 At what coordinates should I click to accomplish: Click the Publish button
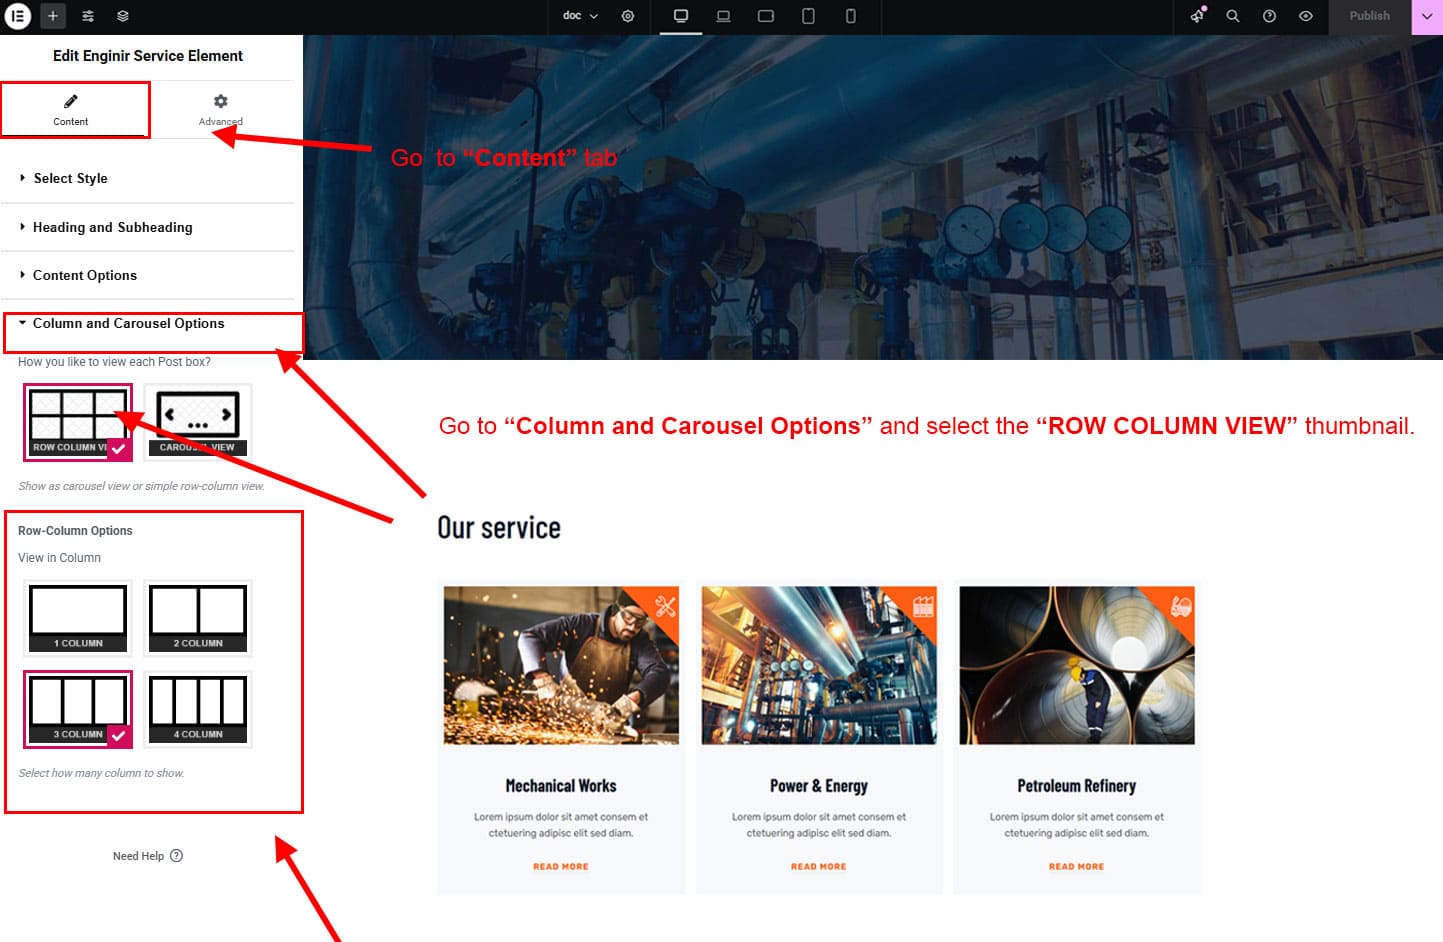(x=1369, y=16)
